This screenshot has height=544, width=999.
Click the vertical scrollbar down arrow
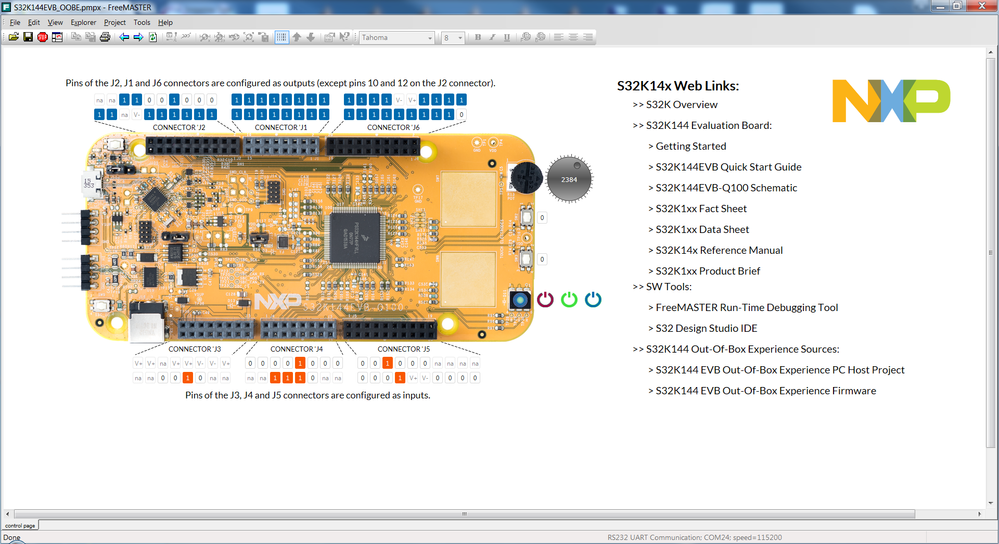[991, 503]
